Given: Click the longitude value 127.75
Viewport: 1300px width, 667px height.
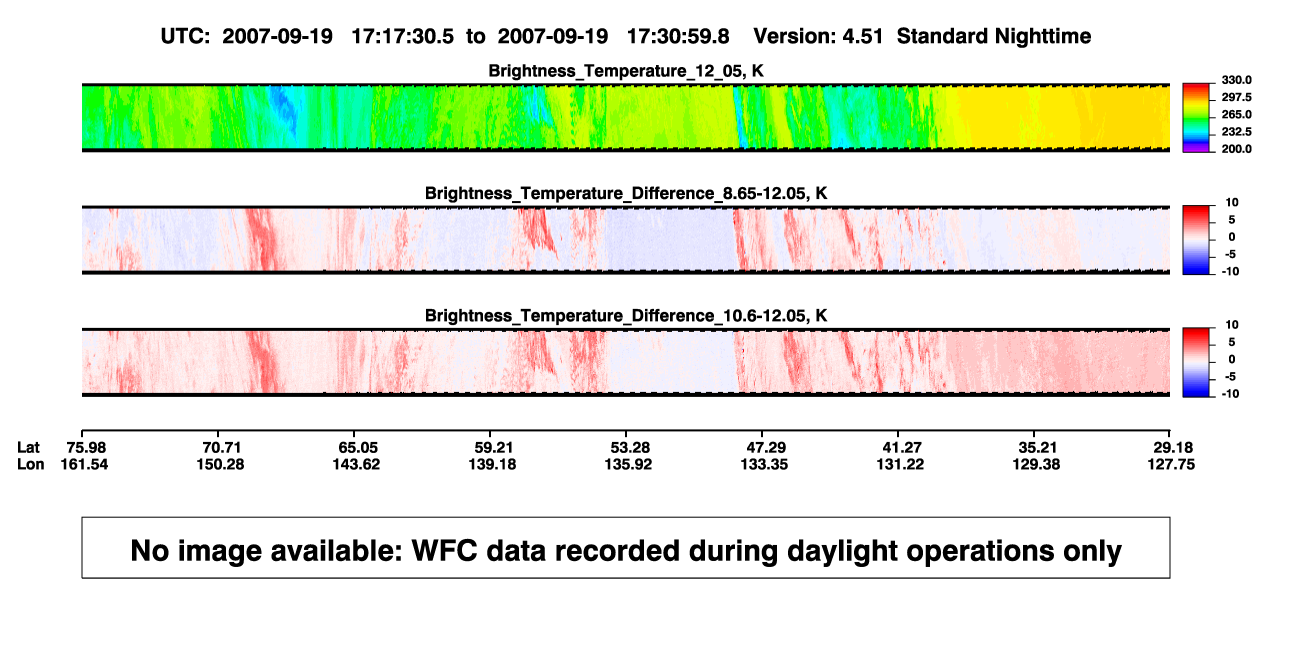Looking at the screenshot, I should [x=1174, y=464].
